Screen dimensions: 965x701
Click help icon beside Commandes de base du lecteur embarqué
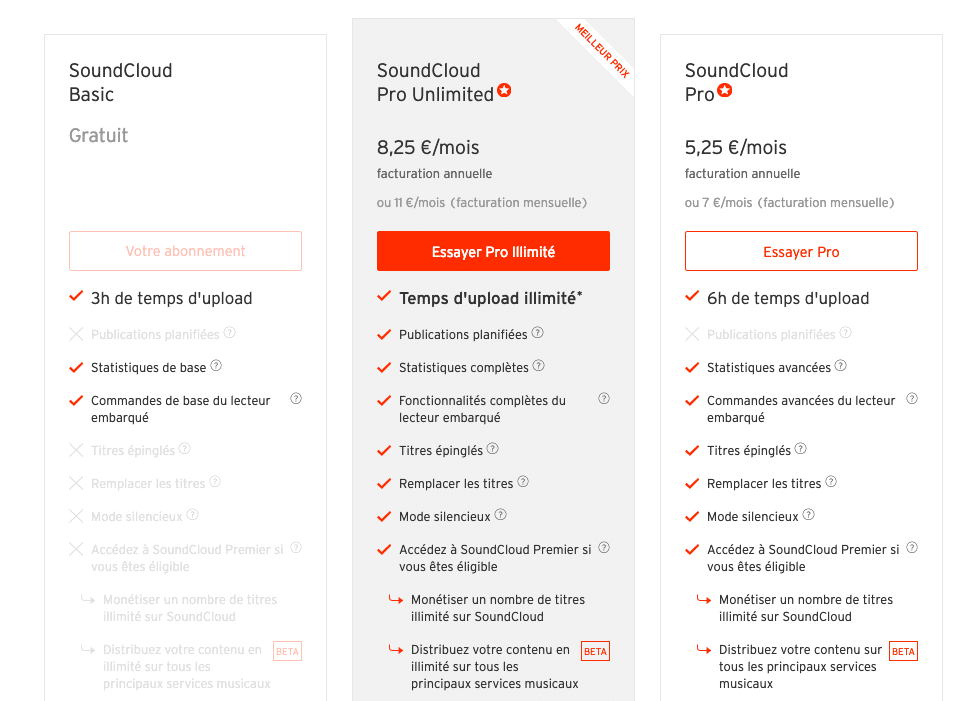point(296,398)
